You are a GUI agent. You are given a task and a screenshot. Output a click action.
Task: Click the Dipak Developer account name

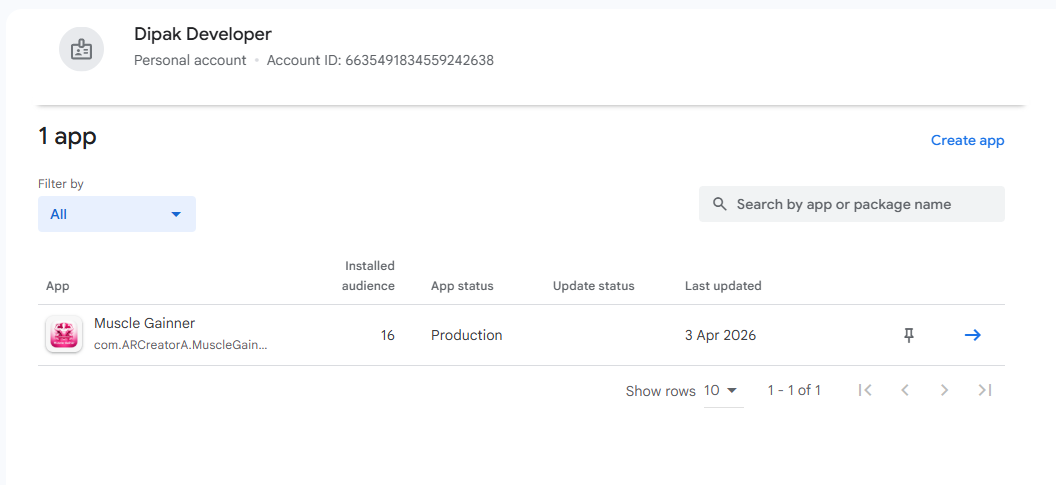203,35
